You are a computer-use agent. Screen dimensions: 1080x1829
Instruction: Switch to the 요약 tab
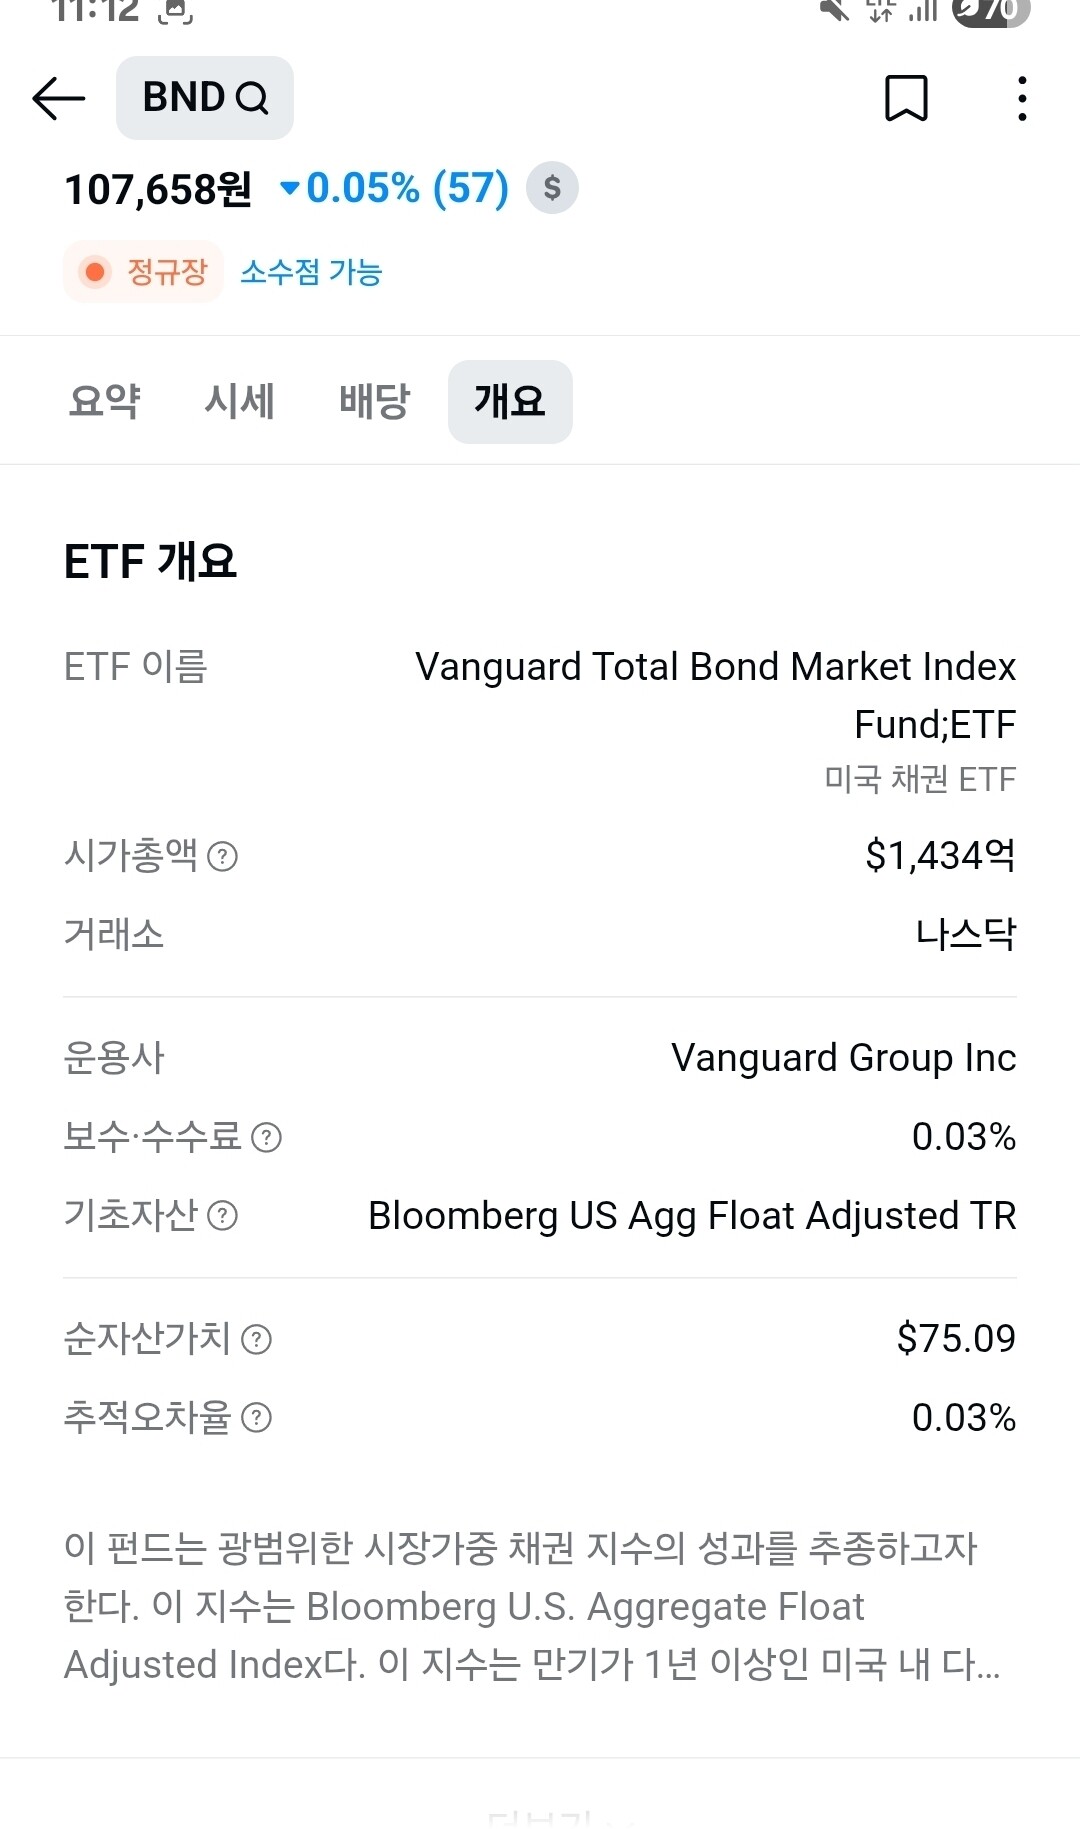pos(104,401)
